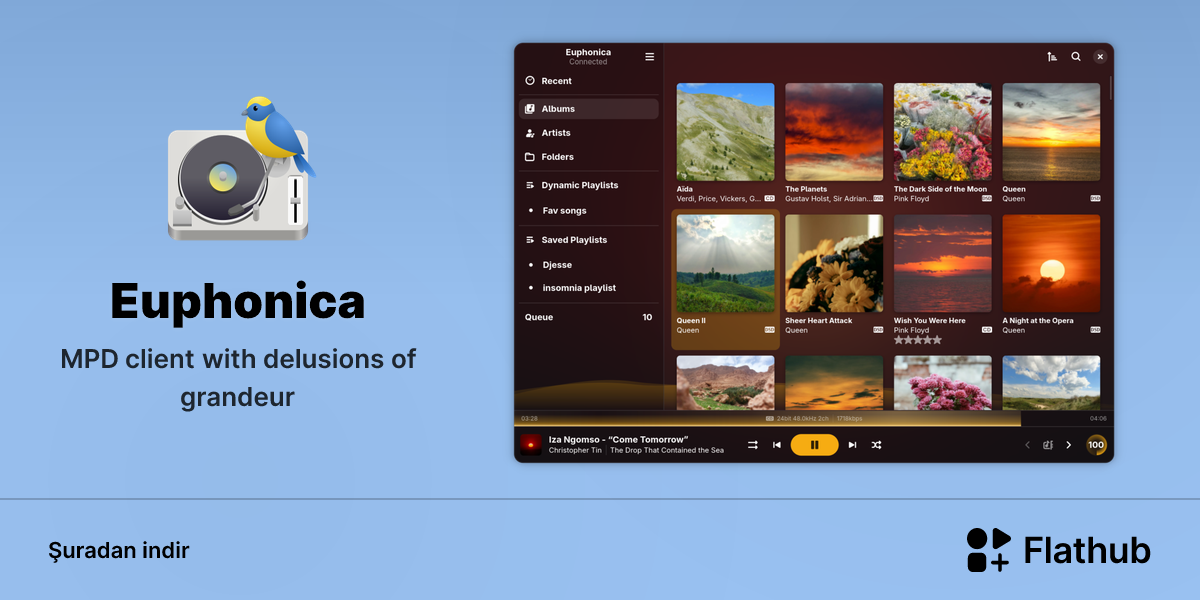Click the now playing album art thumbnail
This screenshot has height=600, width=1200.
click(x=531, y=445)
